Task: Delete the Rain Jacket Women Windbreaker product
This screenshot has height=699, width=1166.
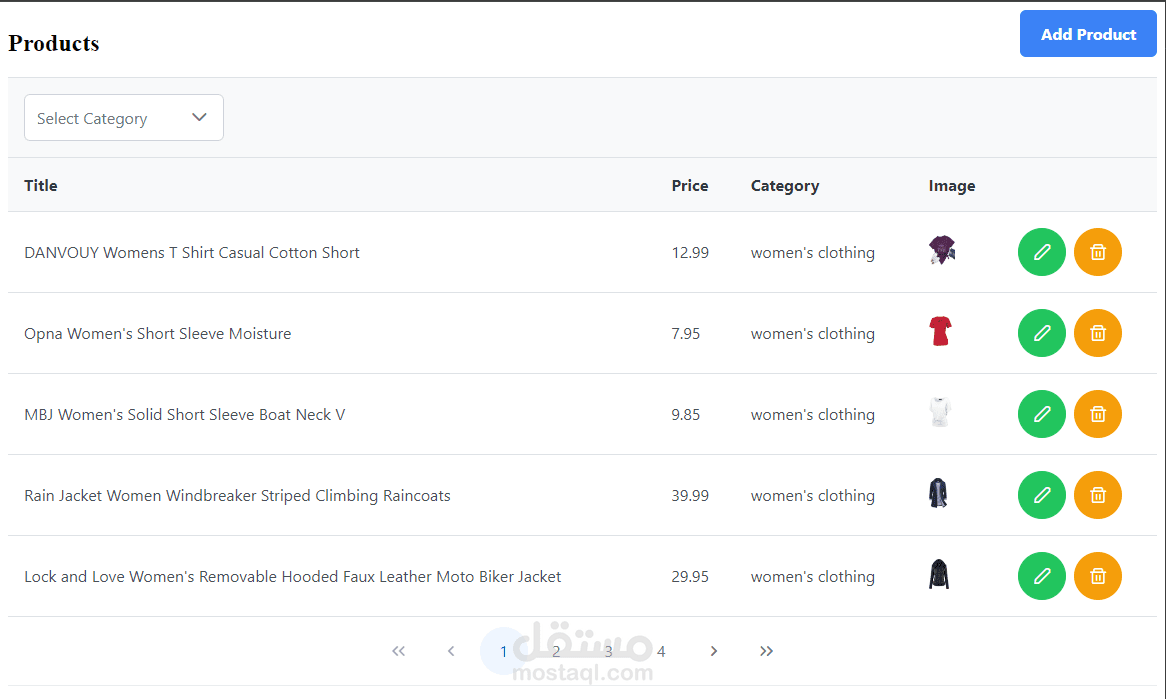Action: 1098,495
